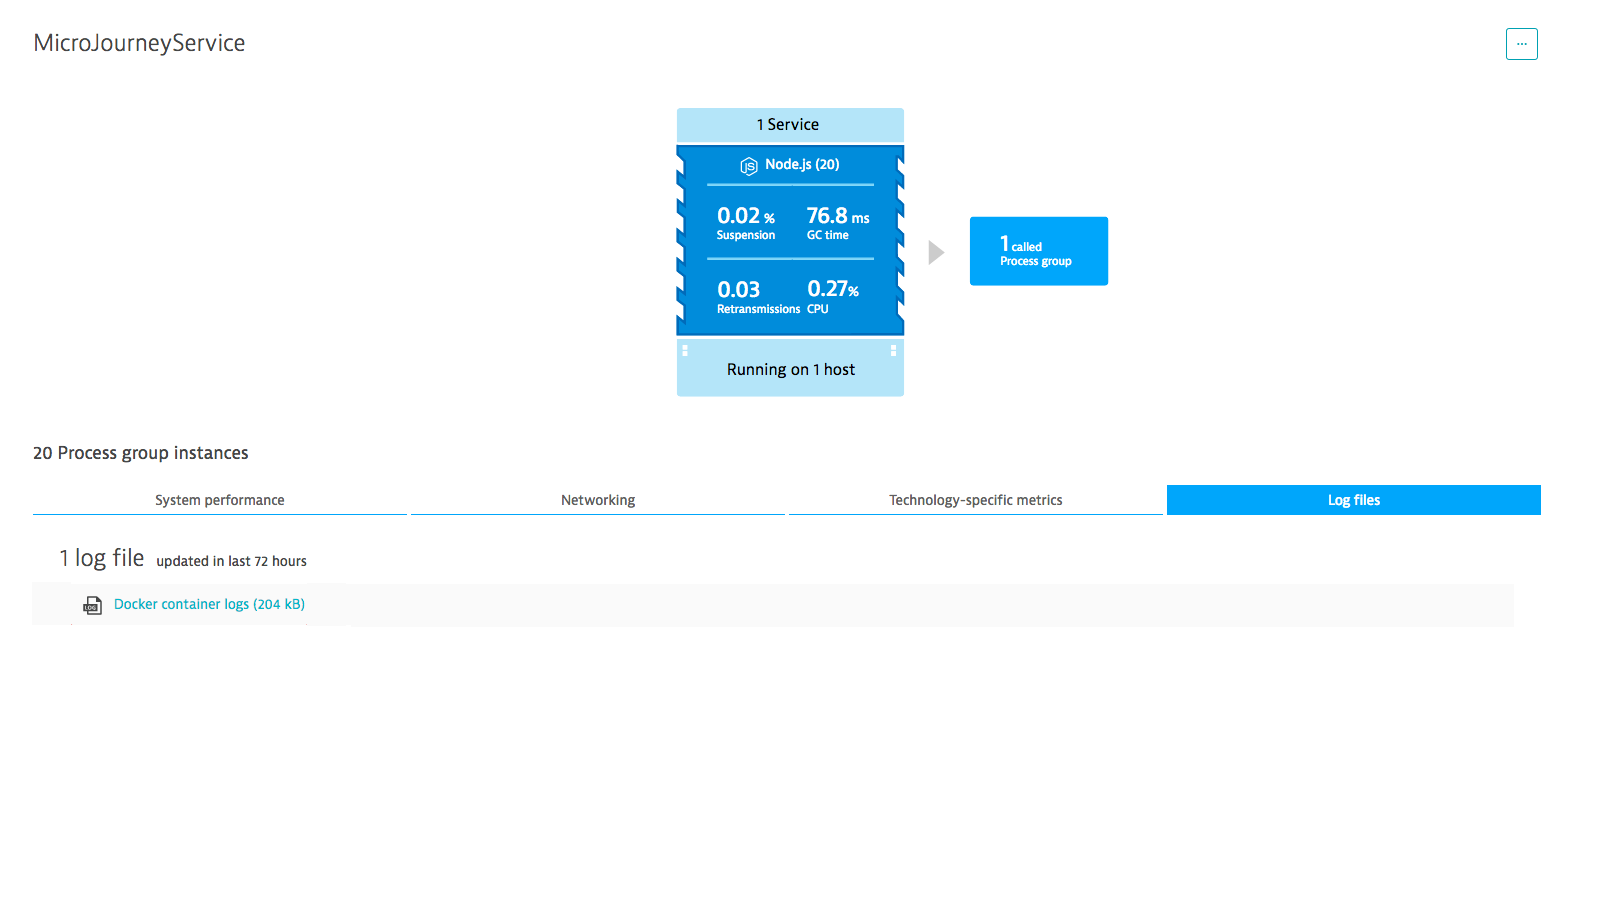This screenshot has width=1600, height=900.
Task: Select the MicroJourneyService title
Action: [x=139, y=43]
